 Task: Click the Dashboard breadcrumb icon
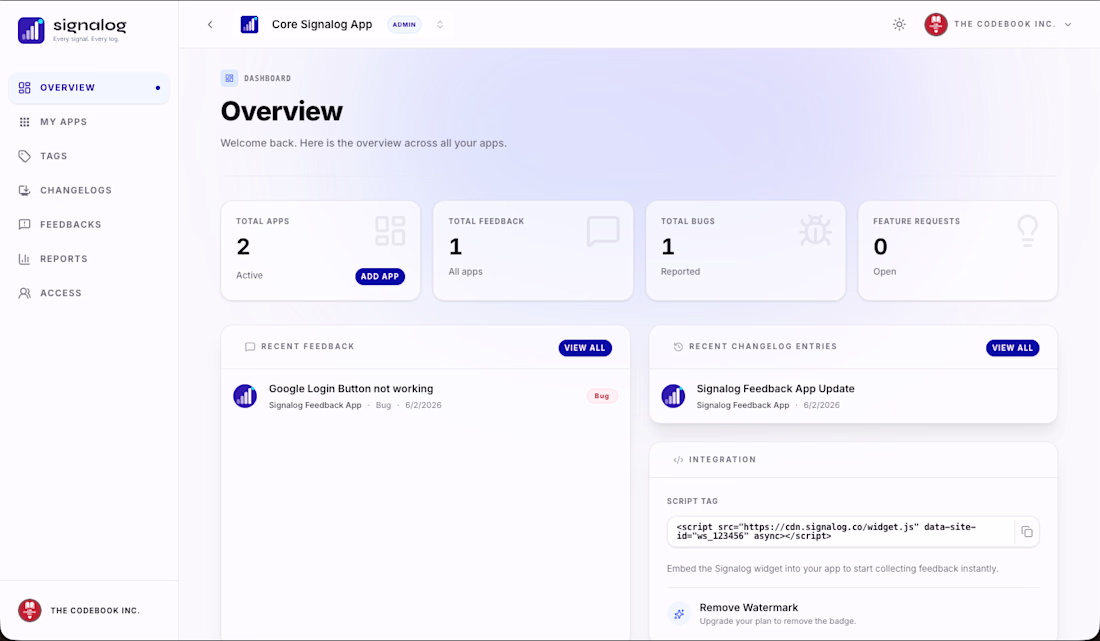click(229, 78)
